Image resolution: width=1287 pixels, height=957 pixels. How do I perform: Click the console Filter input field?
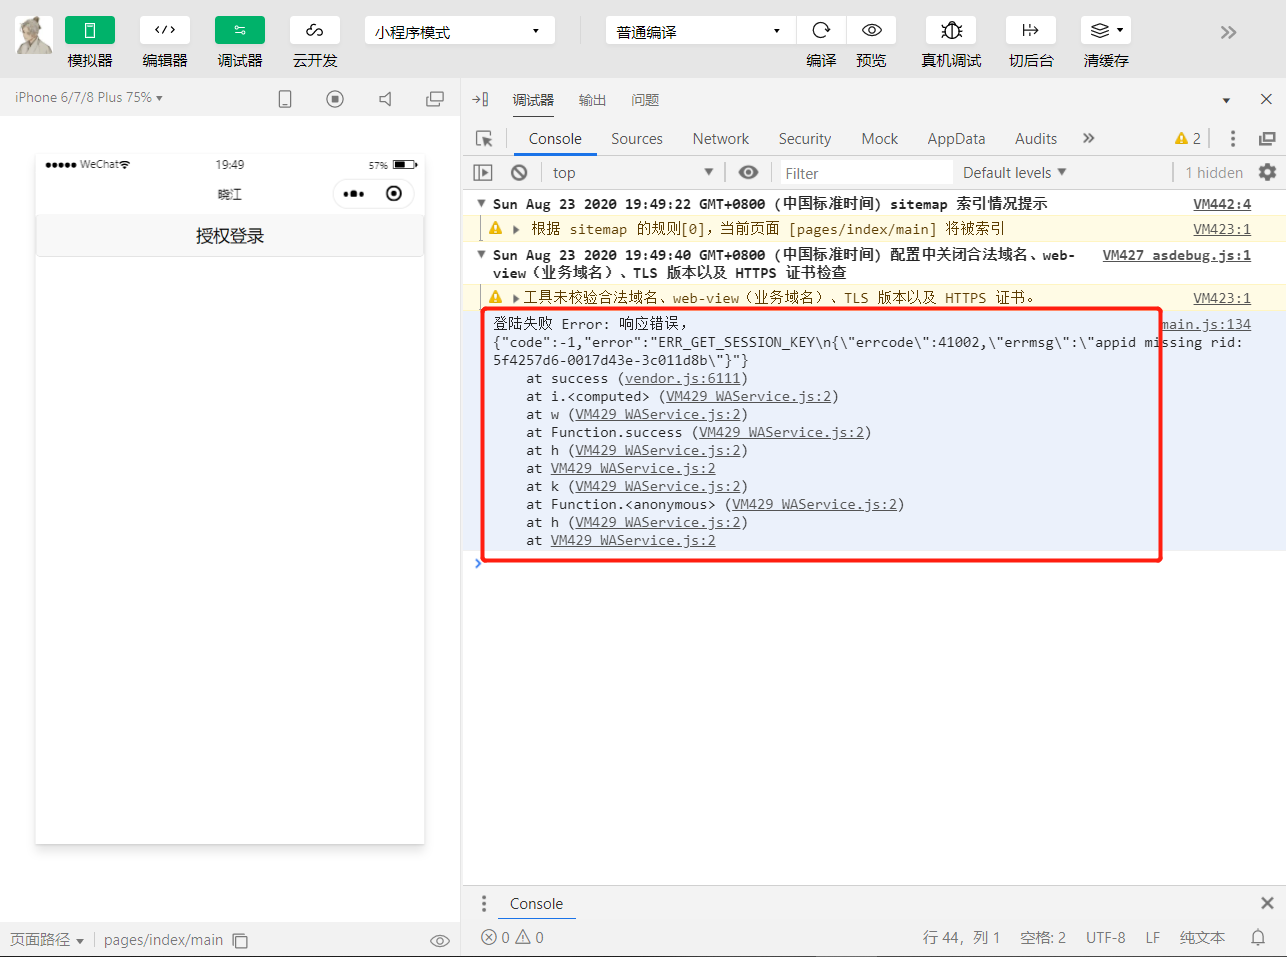[x=865, y=173]
